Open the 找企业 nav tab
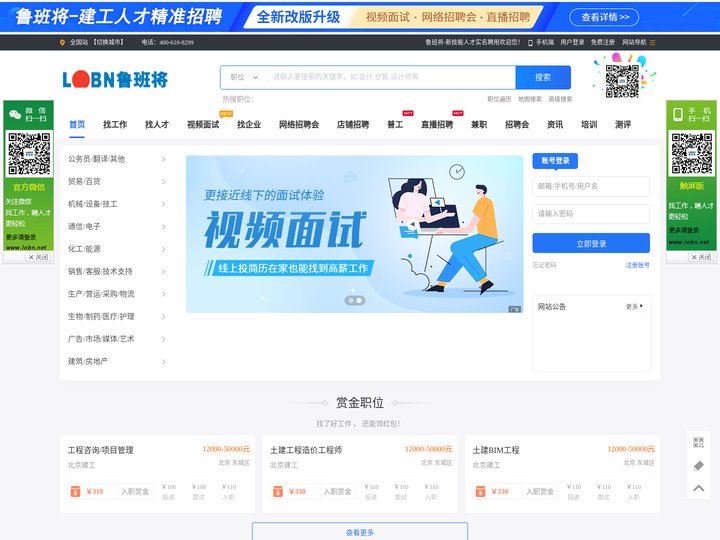The width and height of the screenshot is (720, 540). point(249,124)
